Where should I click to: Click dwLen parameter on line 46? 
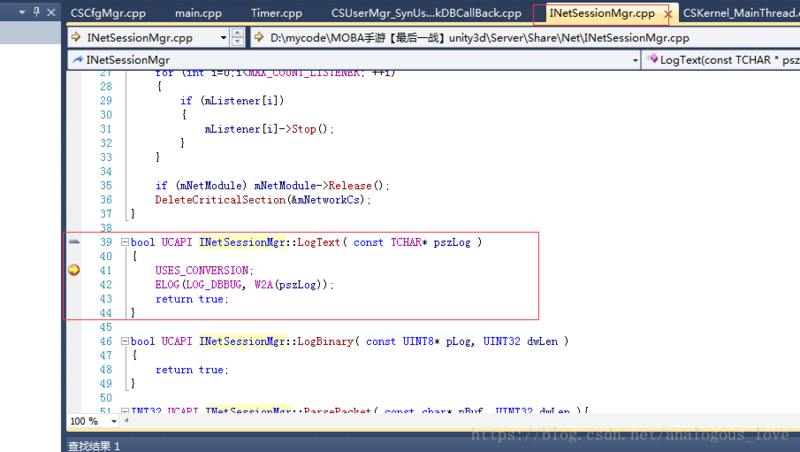click(x=542, y=341)
